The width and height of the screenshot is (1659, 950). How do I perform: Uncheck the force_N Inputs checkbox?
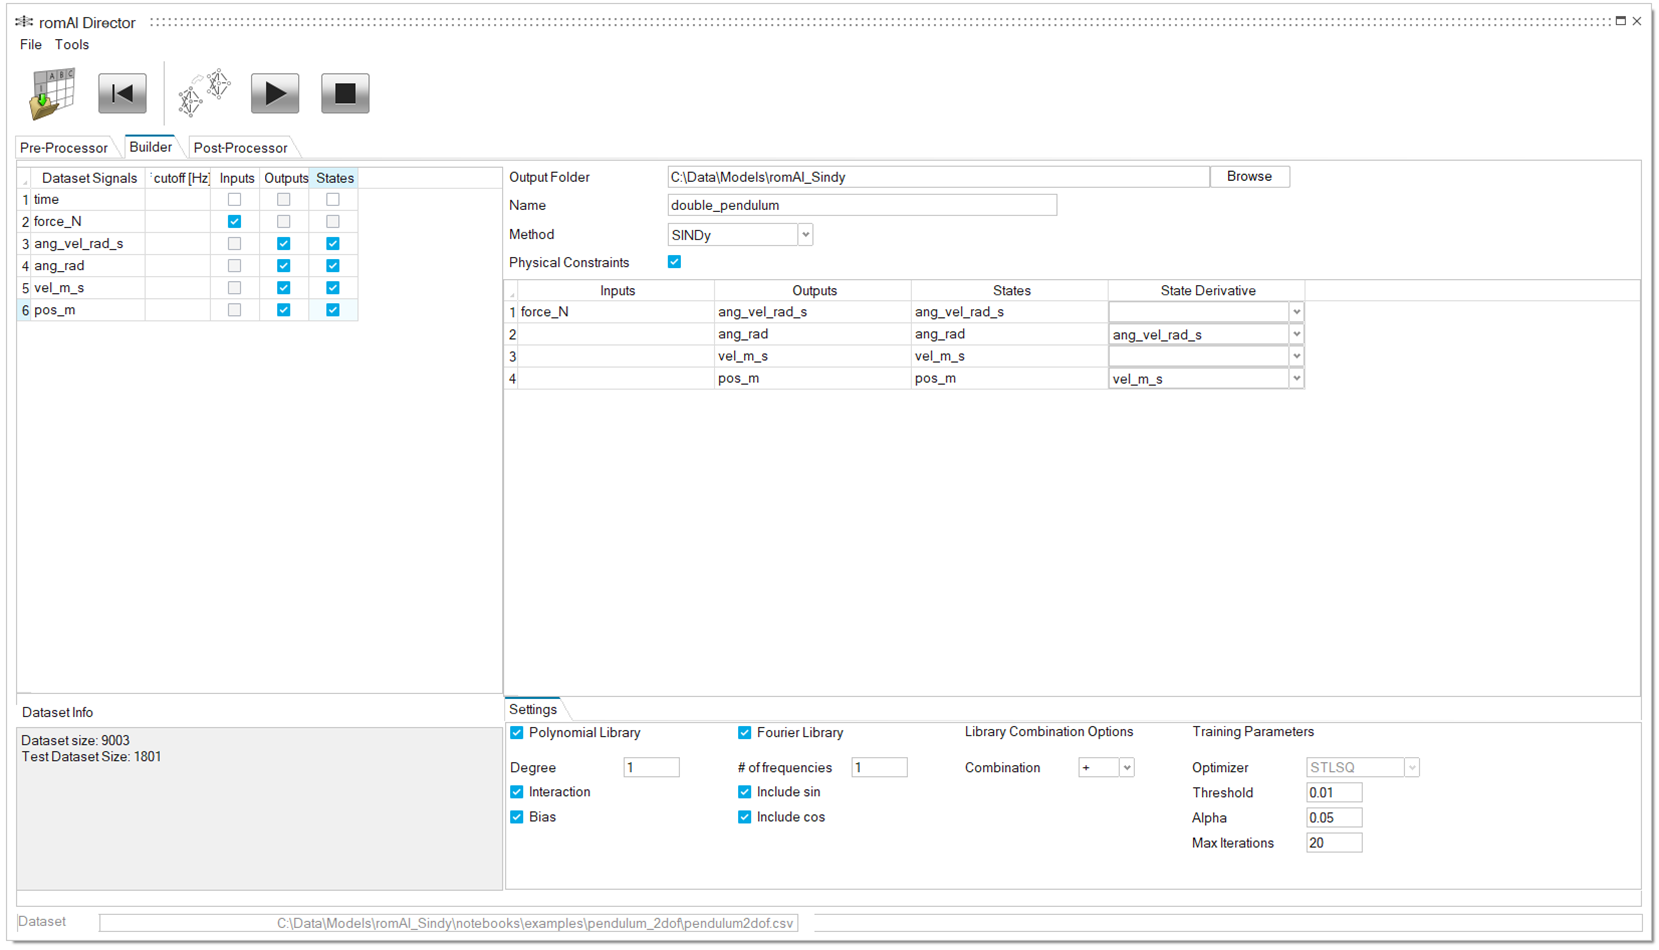coord(234,222)
